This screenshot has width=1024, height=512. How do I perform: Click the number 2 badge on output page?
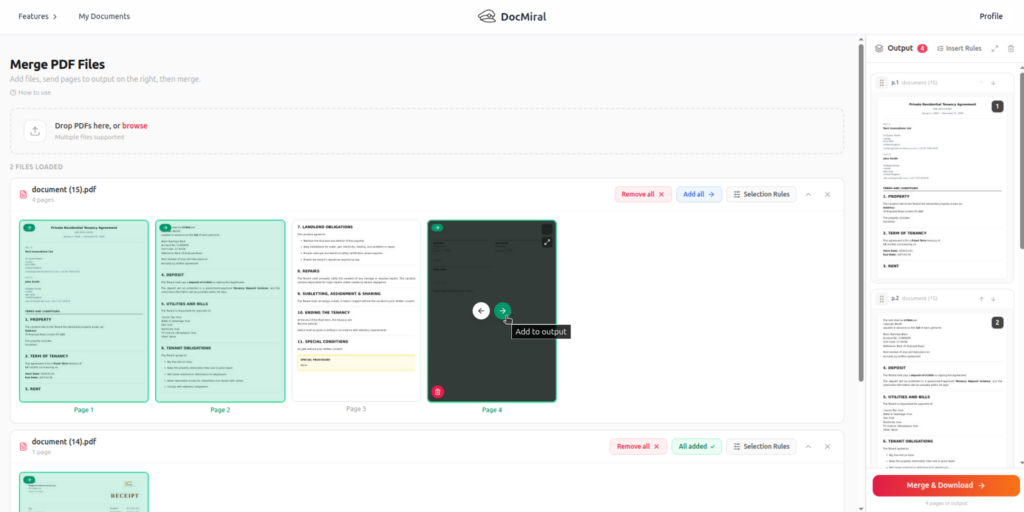click(x=997, y=323)
